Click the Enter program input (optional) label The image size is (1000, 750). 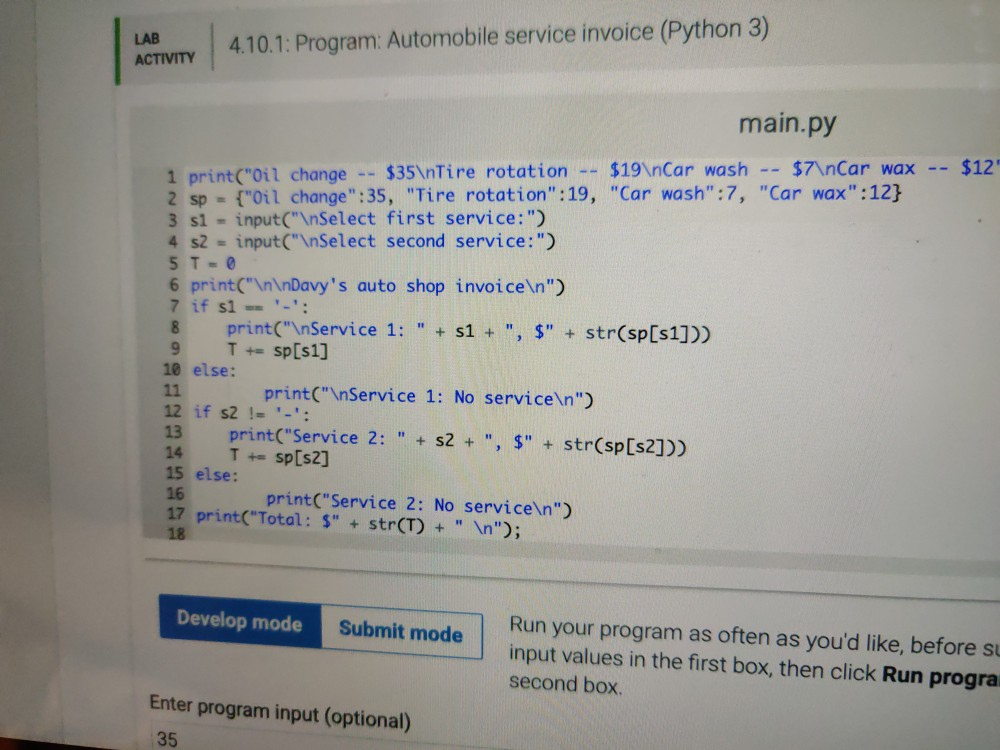click(280, 711)
